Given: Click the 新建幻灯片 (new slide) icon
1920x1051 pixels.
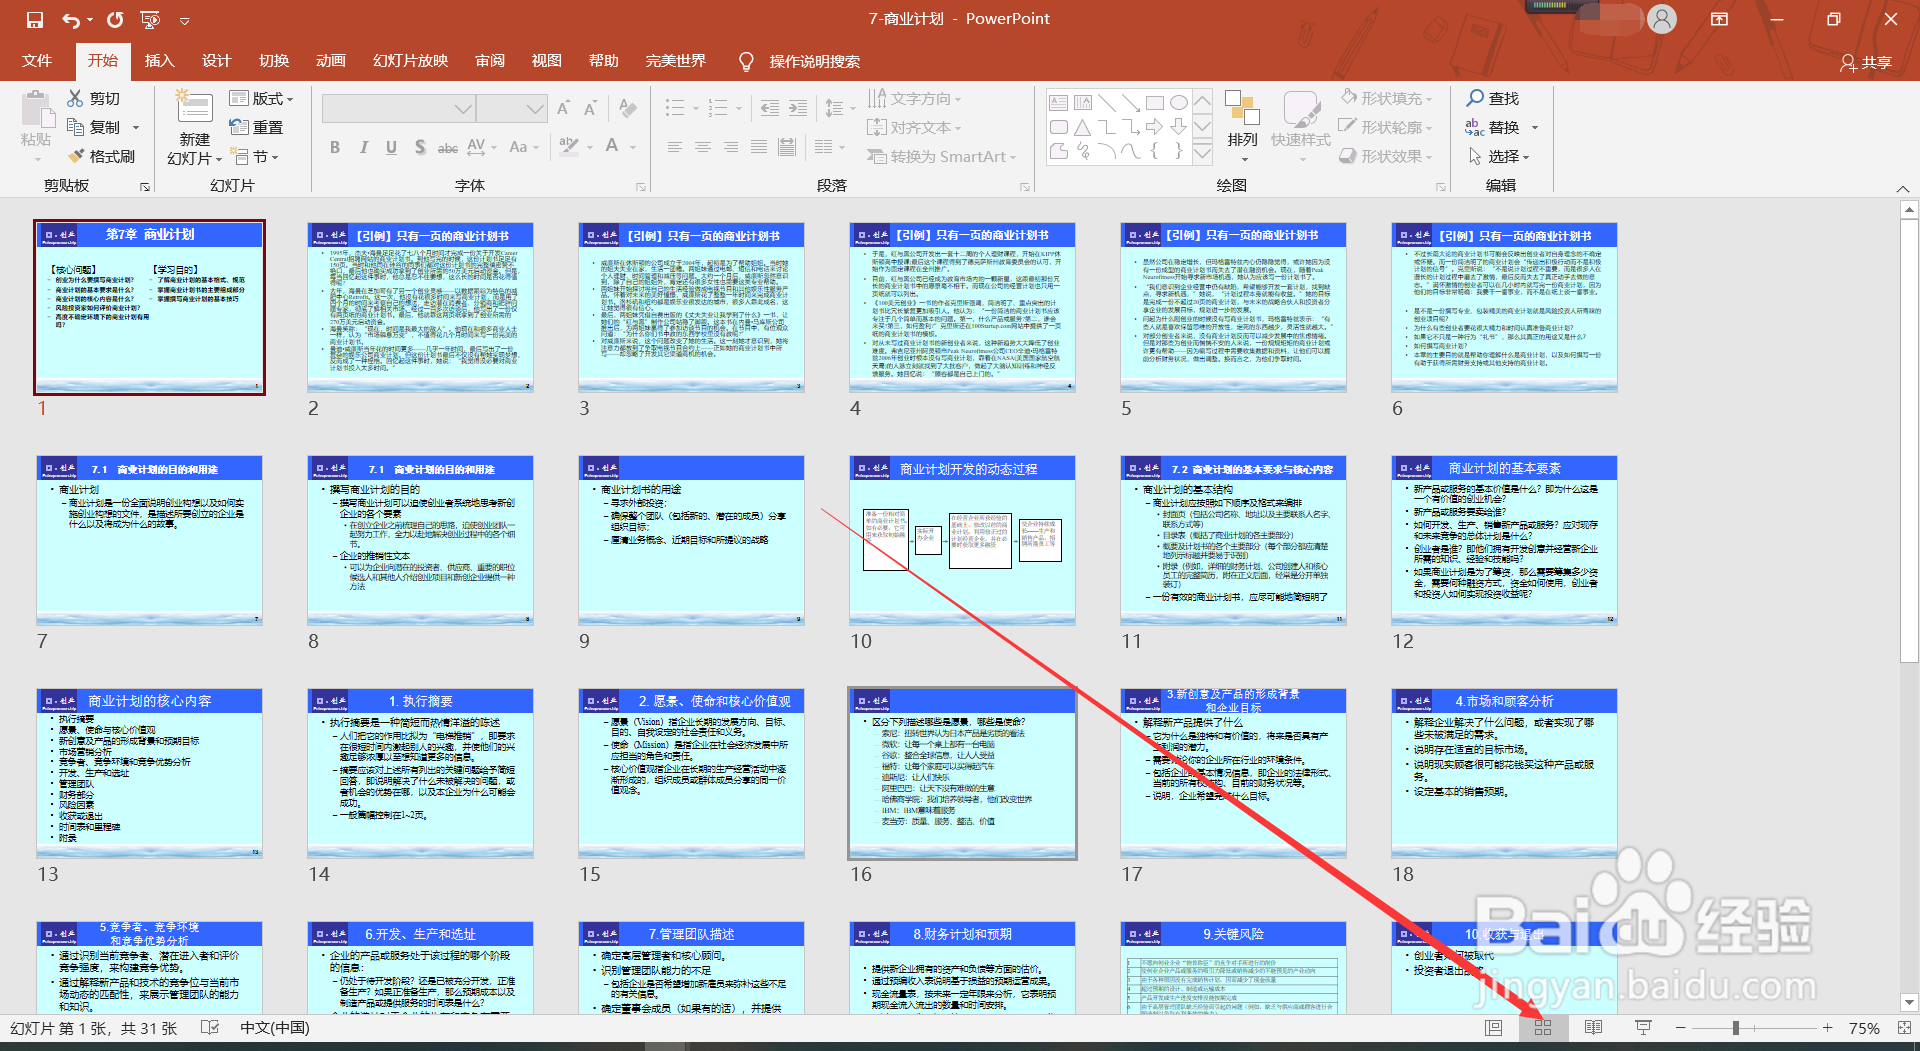Looking at the screenshot, I should pyautogui.click(x=194, y=109).
